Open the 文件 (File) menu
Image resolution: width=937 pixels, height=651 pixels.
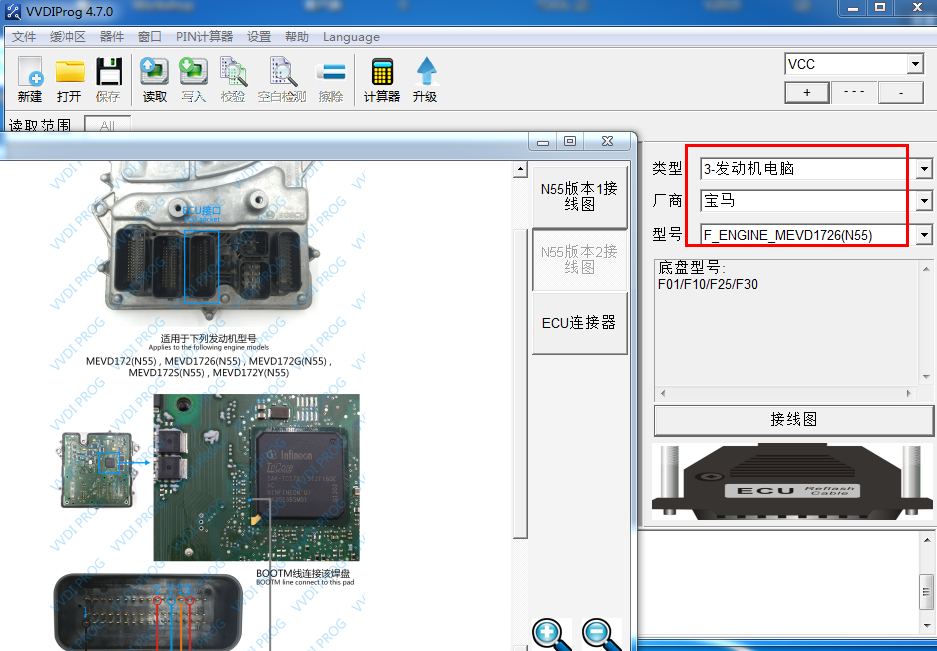point(24,37)
